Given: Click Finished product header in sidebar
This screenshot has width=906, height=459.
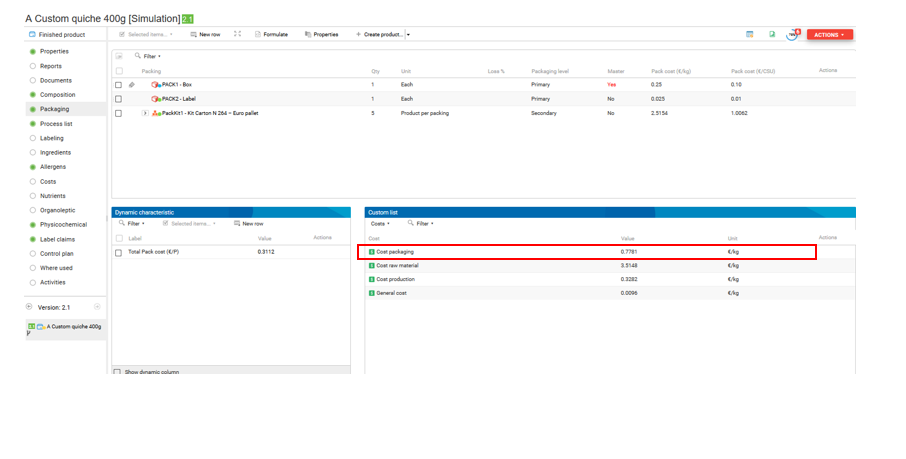Looking at the screenshot, I should pos(57,35).
